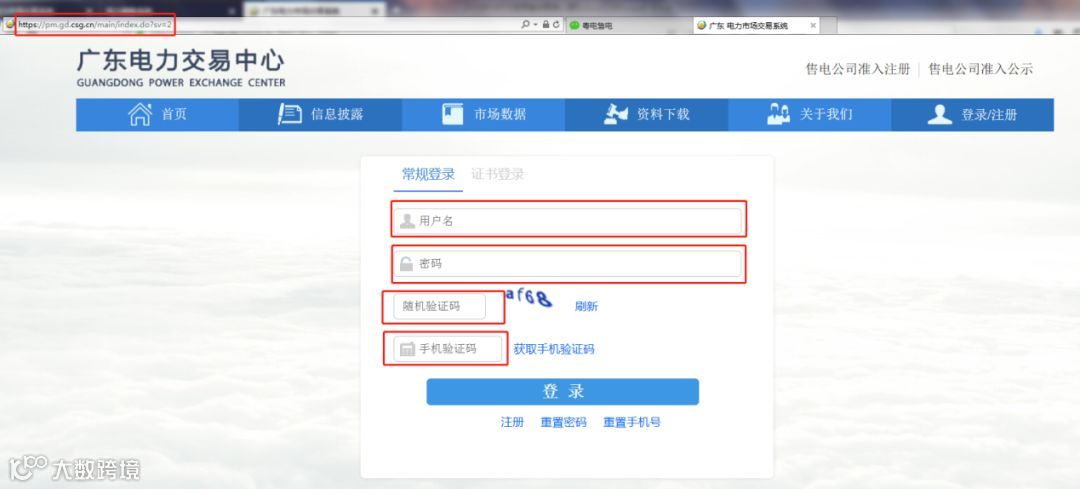Switch to 证书登录 tab

pos(498,174)
